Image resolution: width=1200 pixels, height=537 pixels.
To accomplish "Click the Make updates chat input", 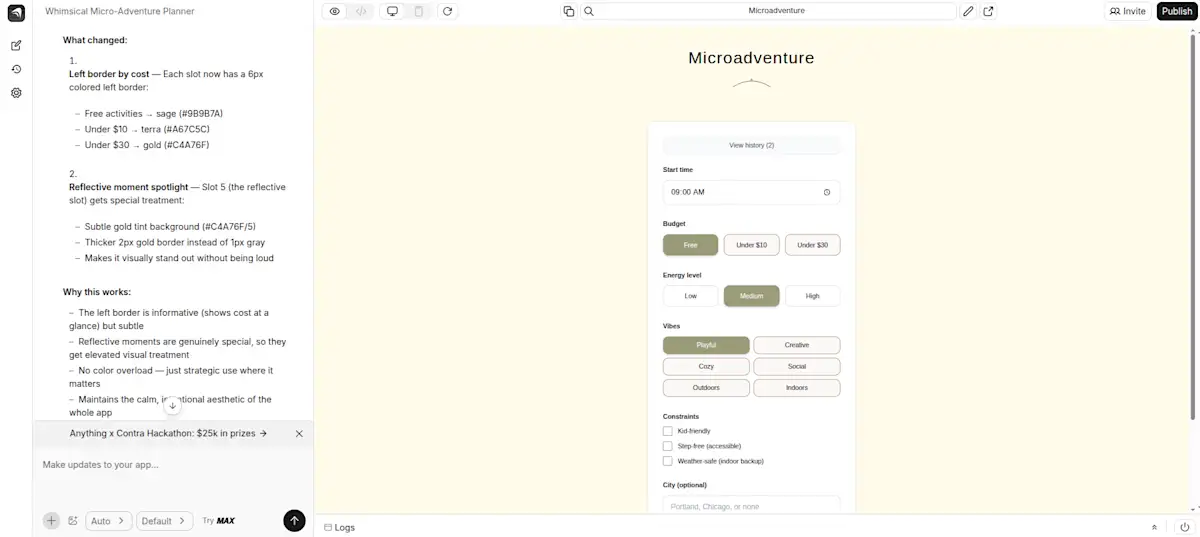I will [x=173, y=465].
